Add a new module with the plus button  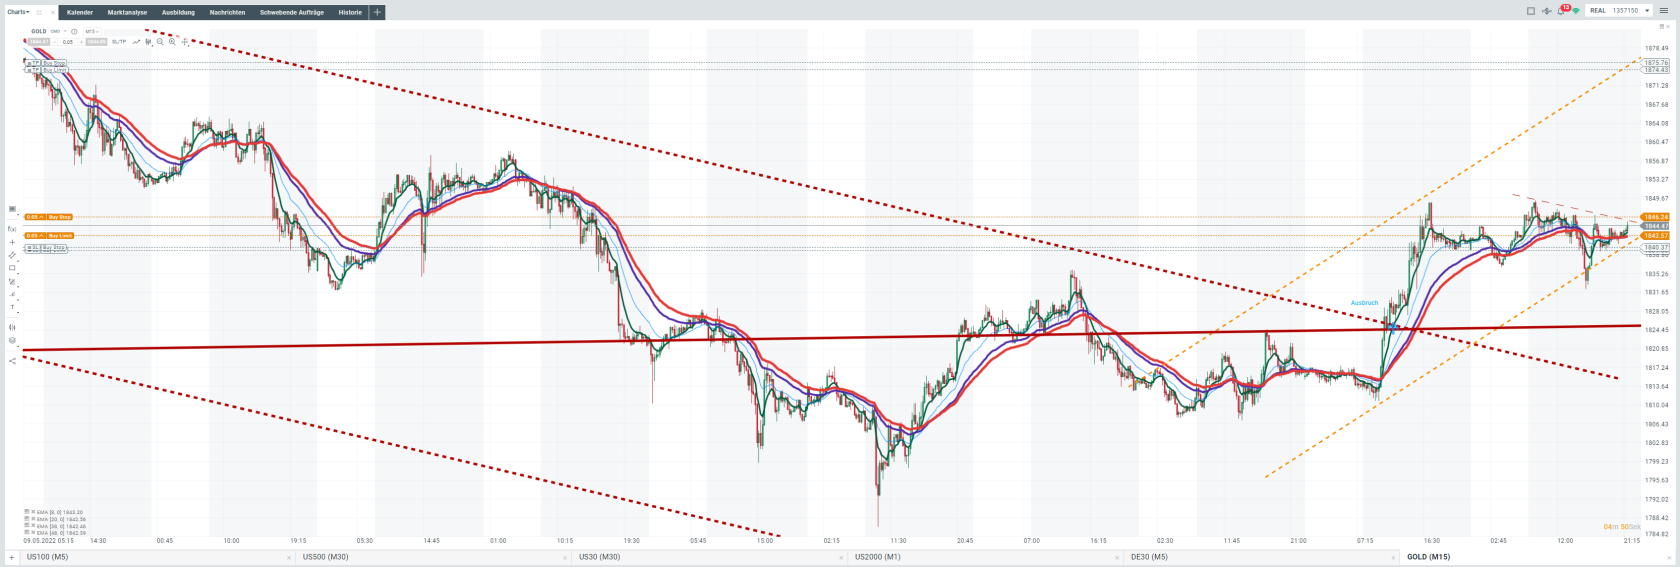point(377,12)
